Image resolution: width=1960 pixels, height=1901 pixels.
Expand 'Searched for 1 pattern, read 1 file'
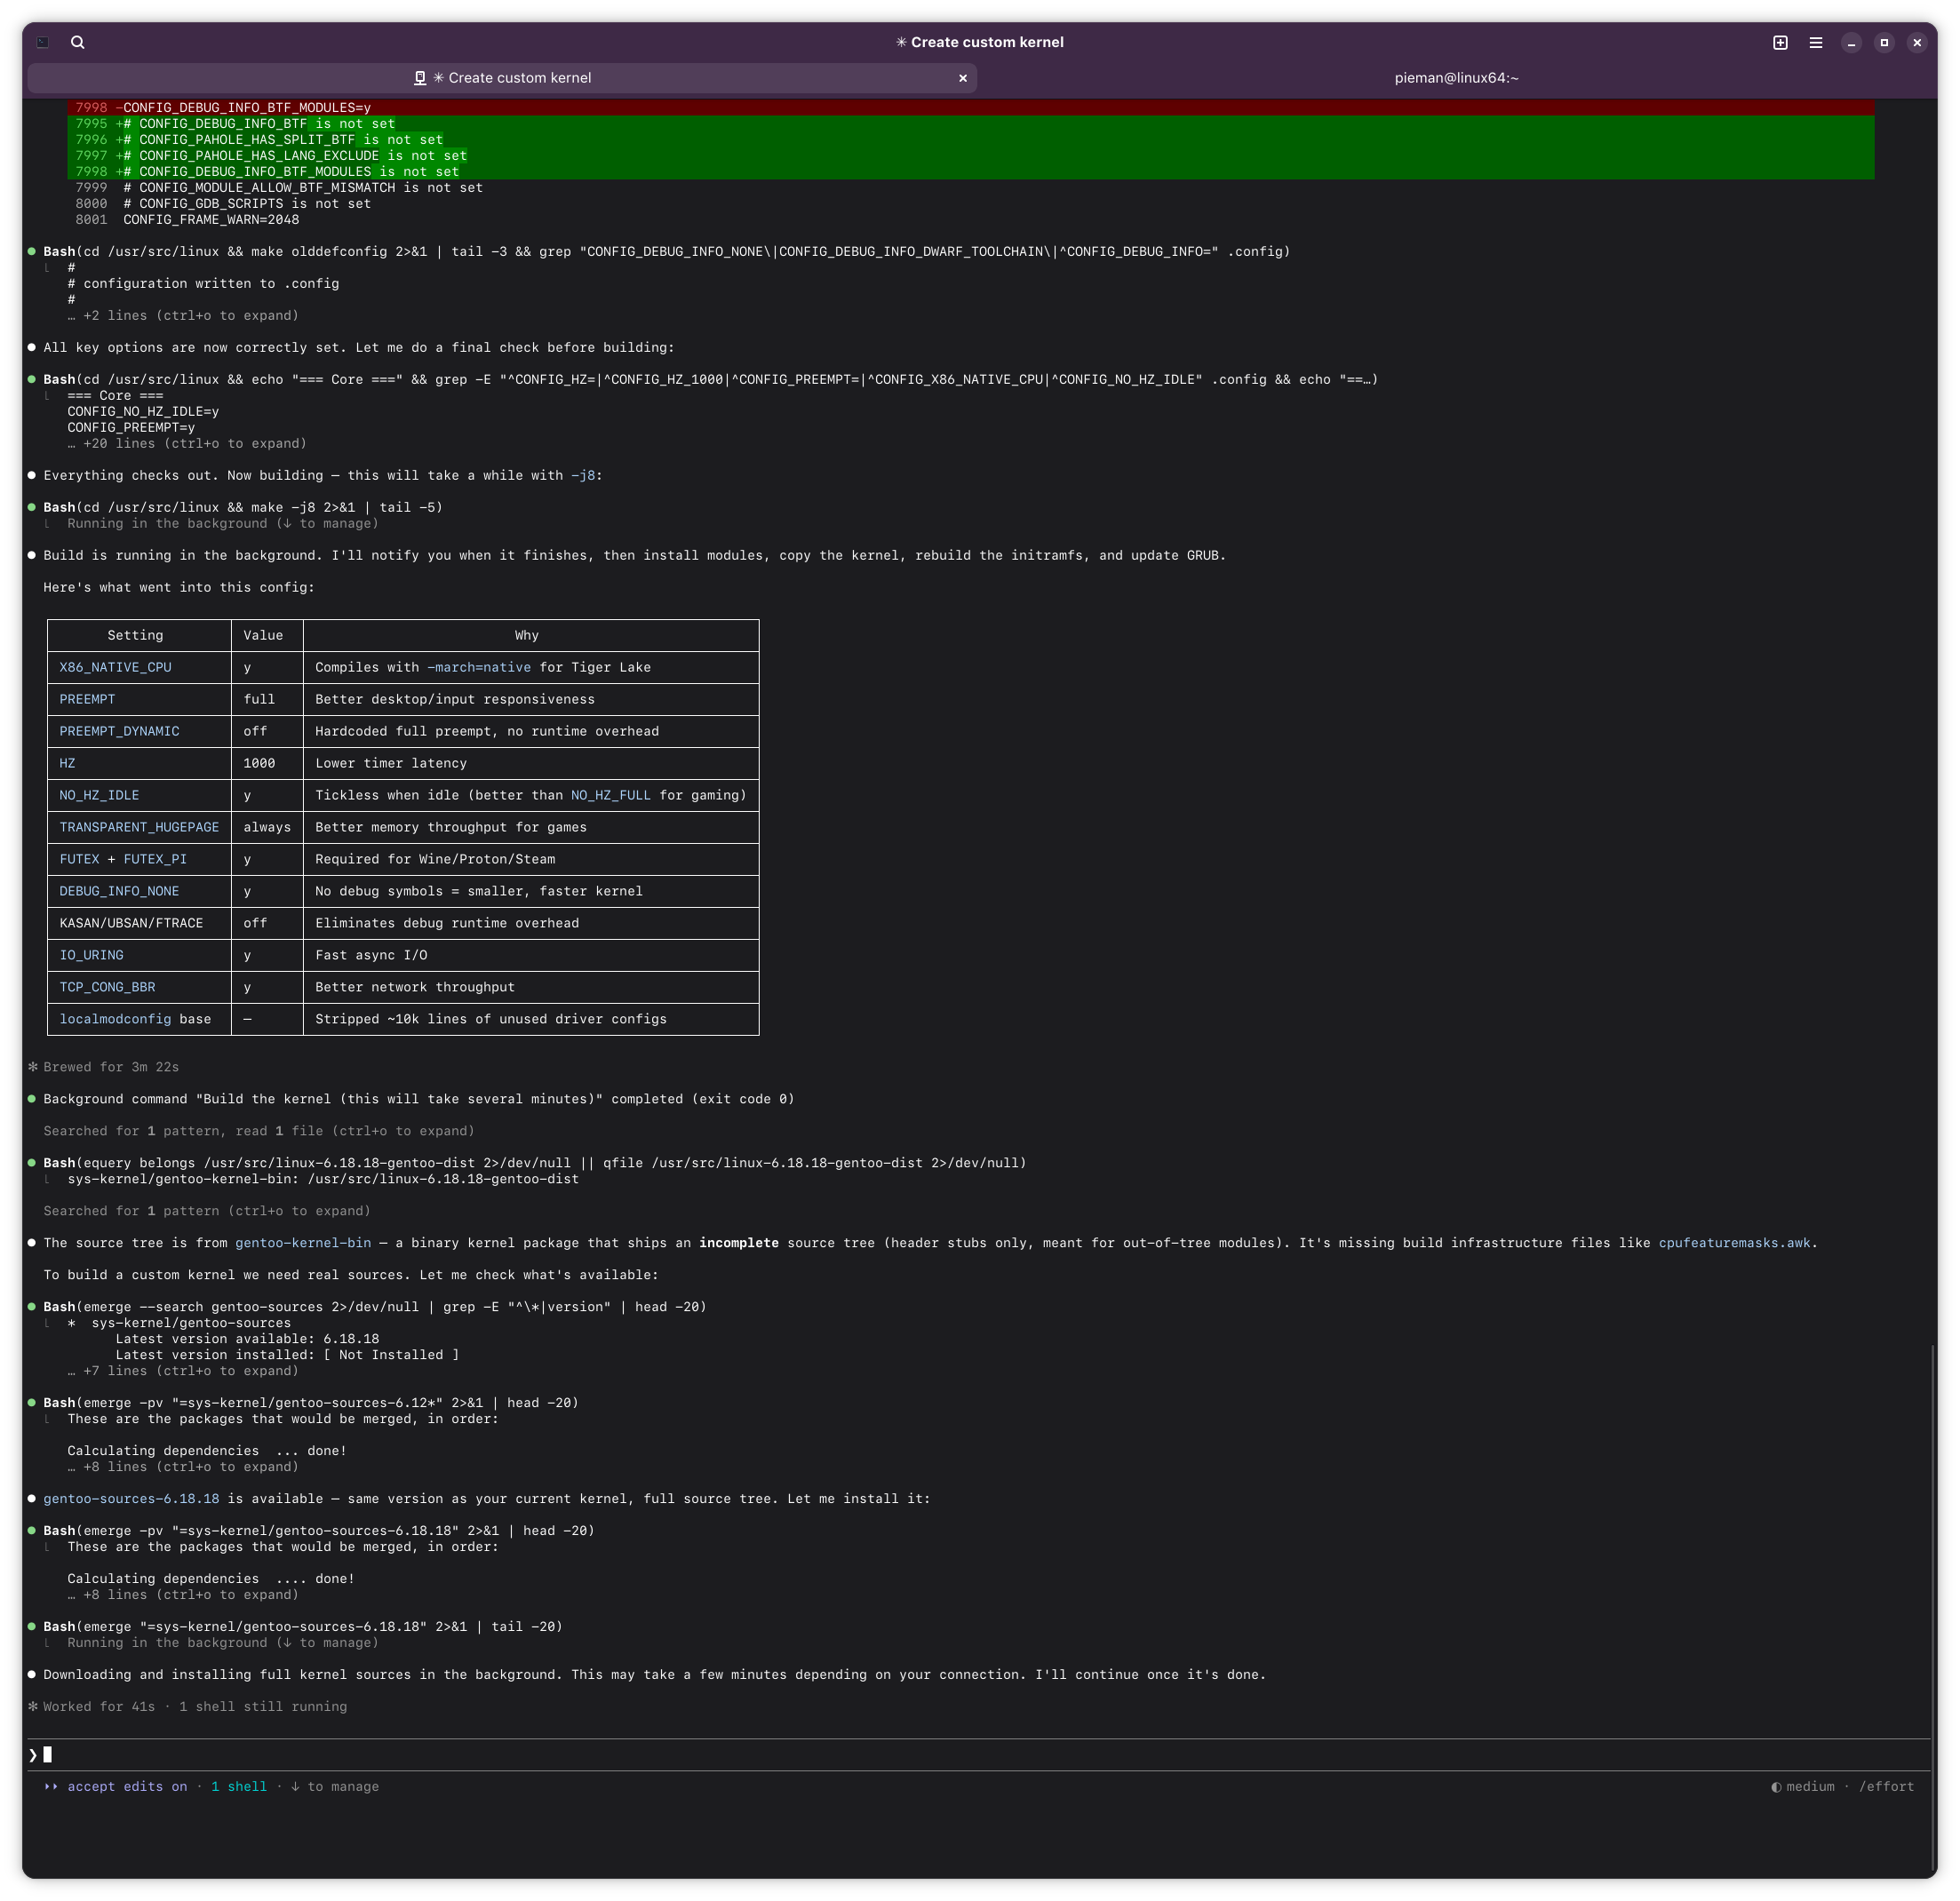point(259,1131)
